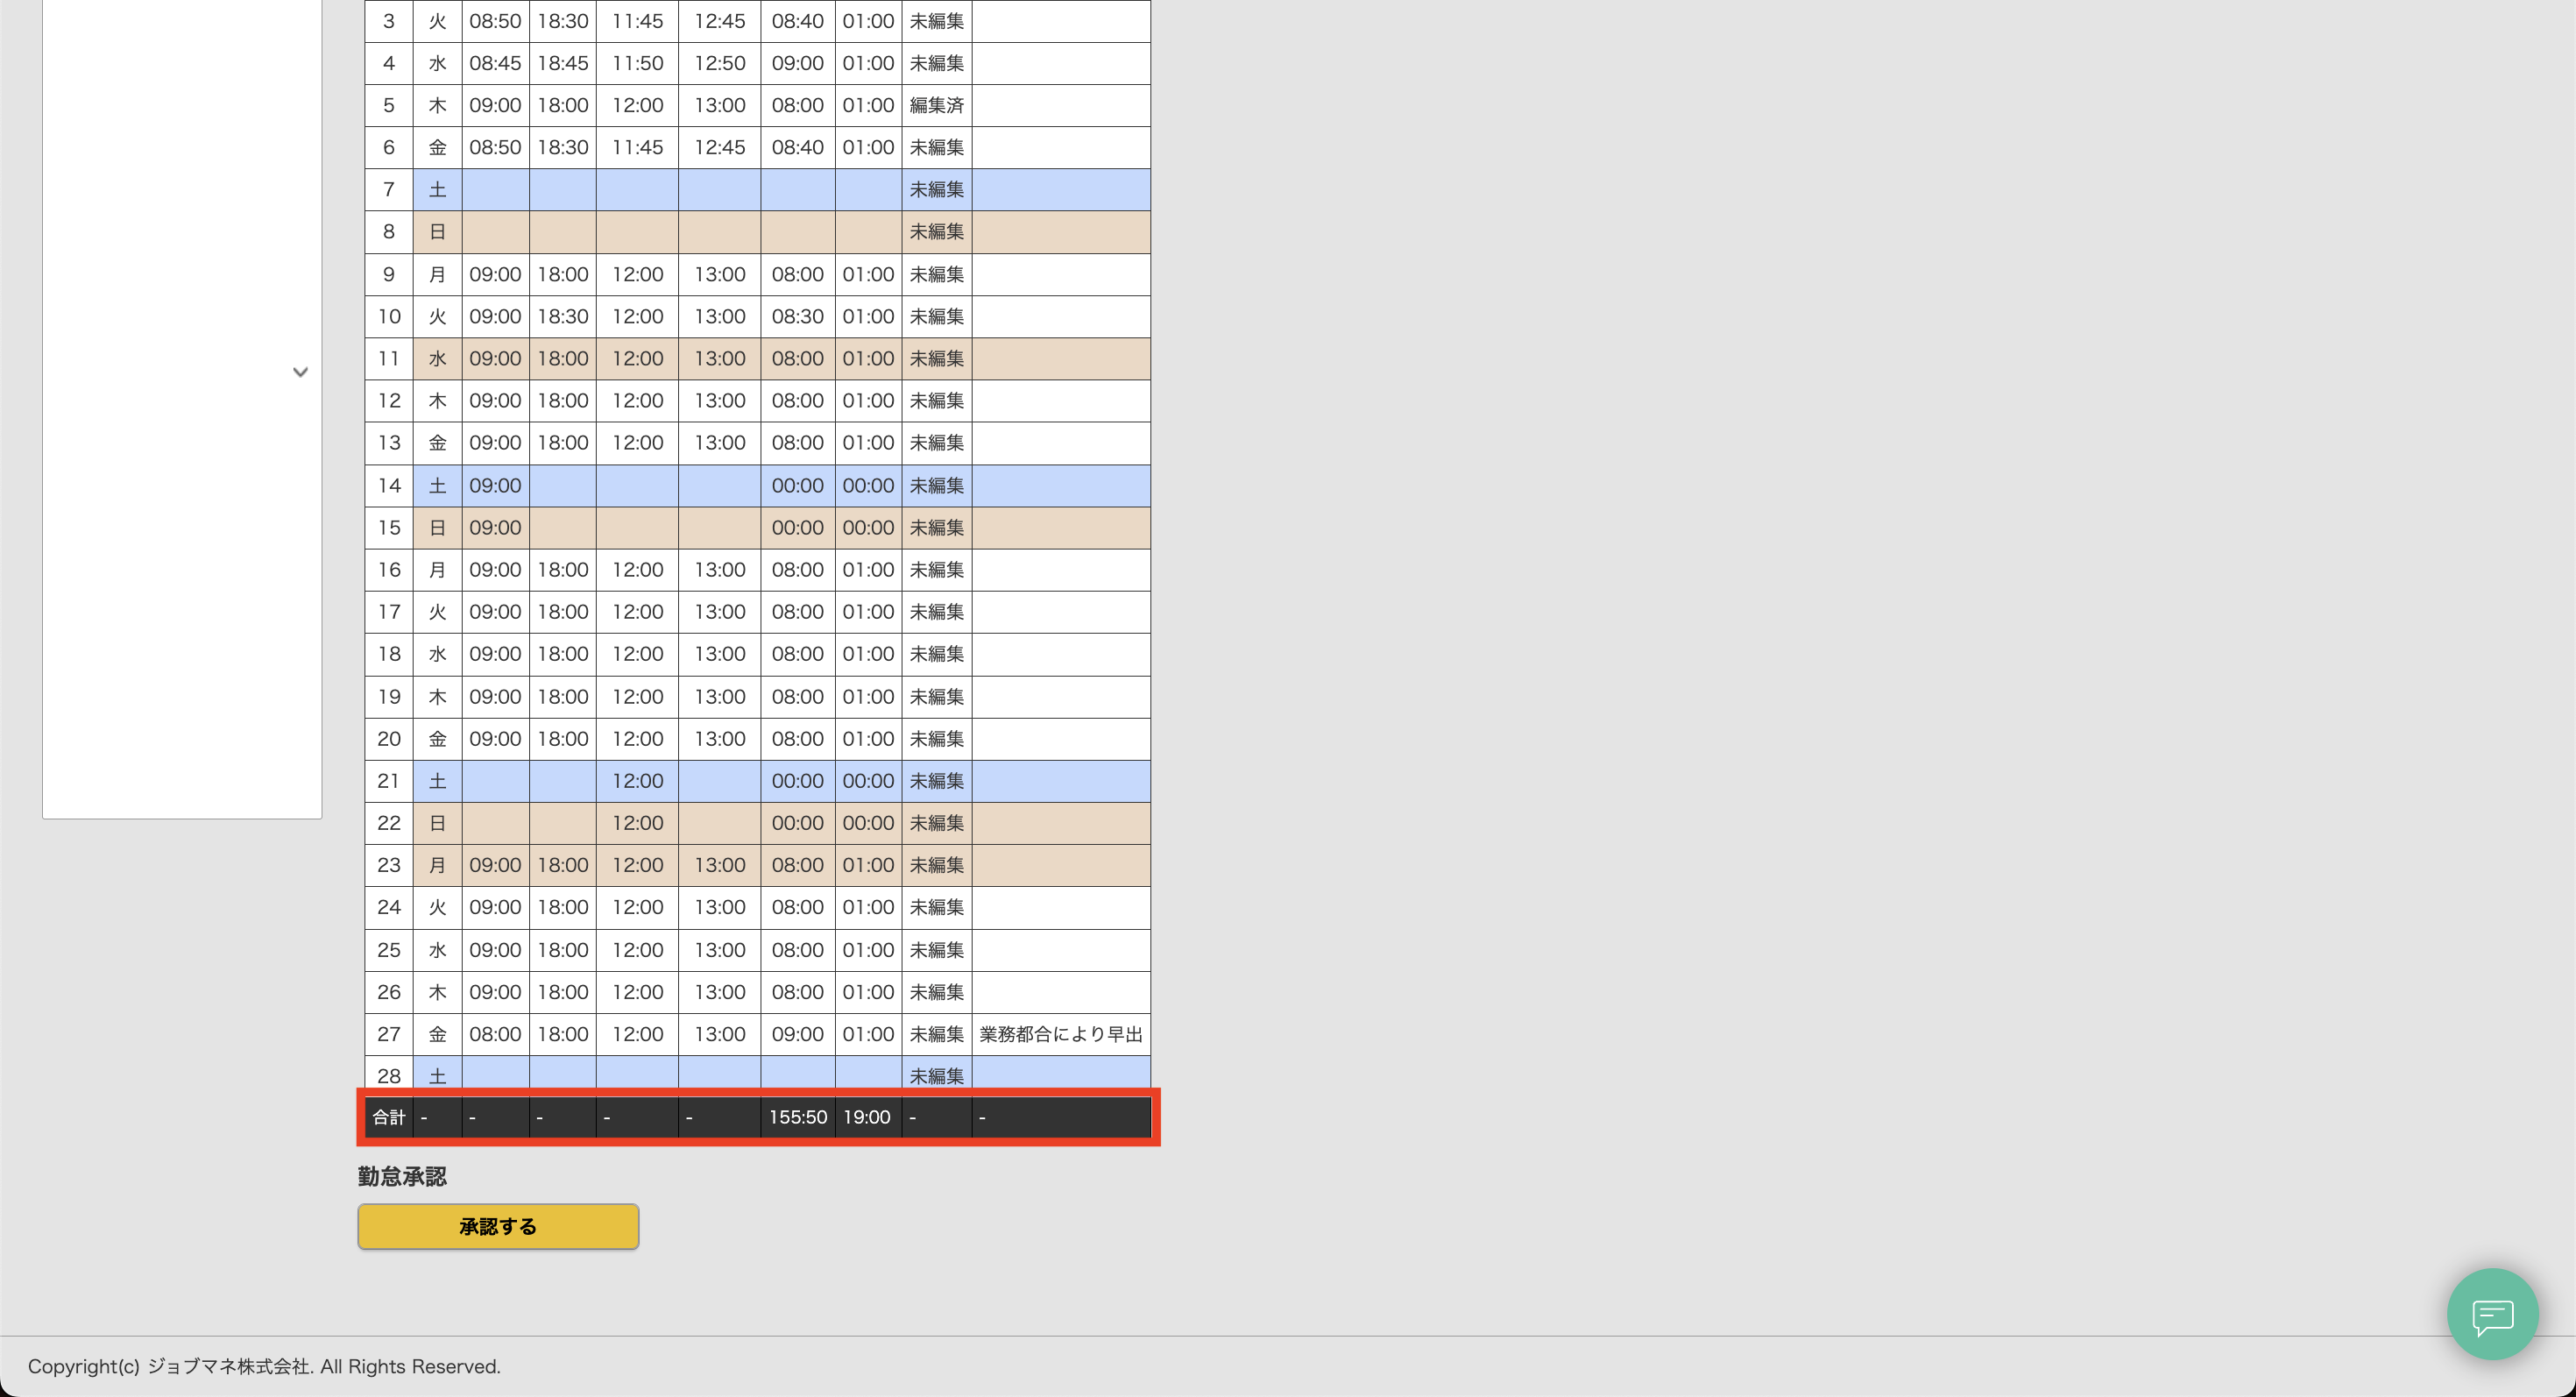The width and height of the screenshot is (2576, 1397).
Task: Click day 21 Saturday 12:00 break cell
Action: pyautogui.click(x=637, y=781)
